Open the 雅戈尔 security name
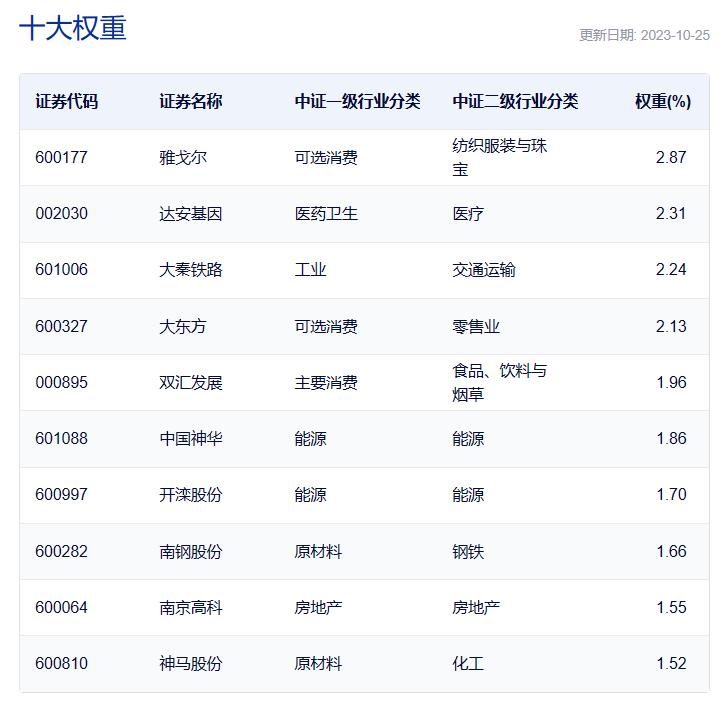726x708 pixels. coord(183,157)
